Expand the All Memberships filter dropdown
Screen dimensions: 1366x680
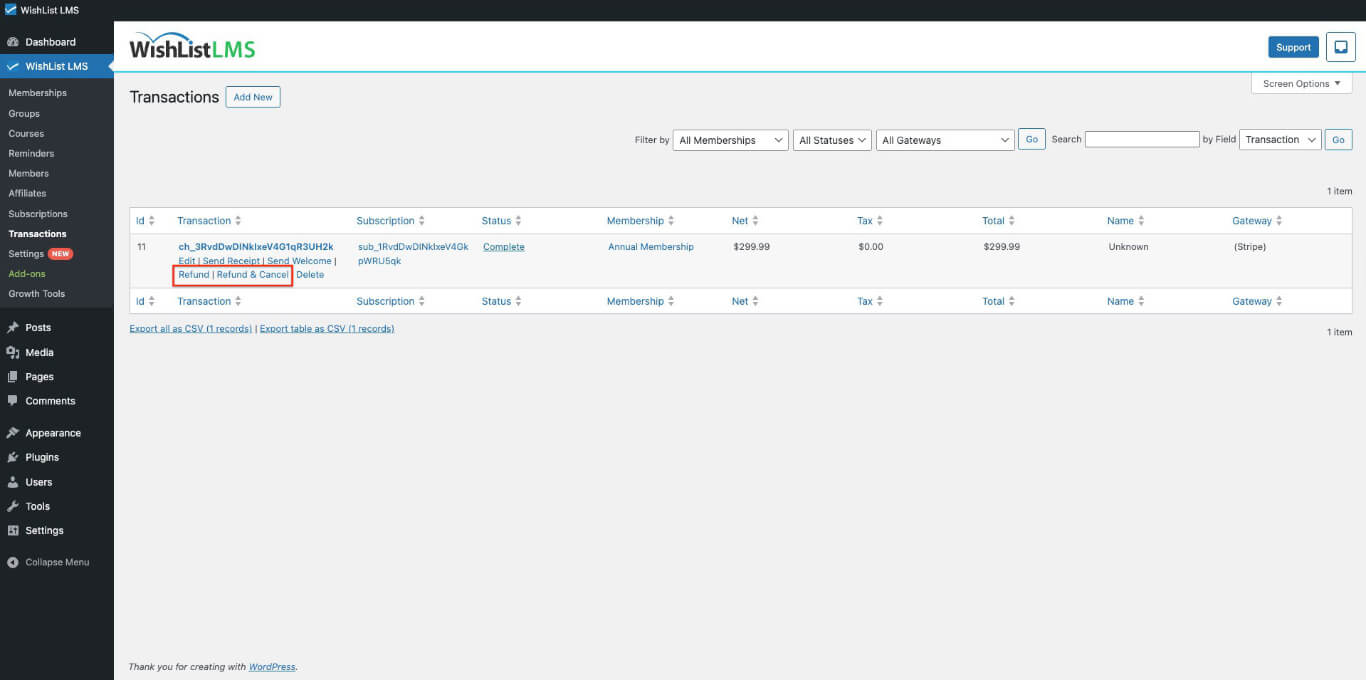click(x=731, y=140)
